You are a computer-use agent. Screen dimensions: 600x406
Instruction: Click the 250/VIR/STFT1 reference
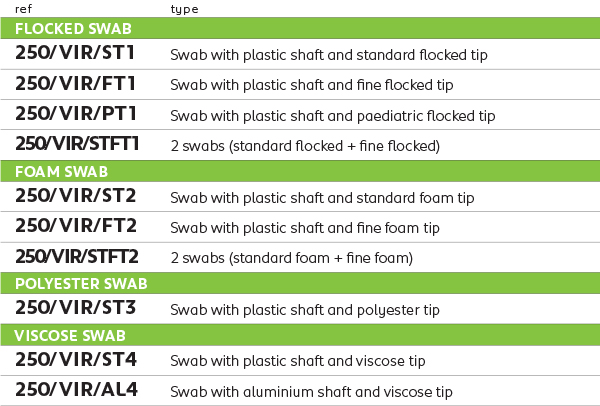(77, 143)
